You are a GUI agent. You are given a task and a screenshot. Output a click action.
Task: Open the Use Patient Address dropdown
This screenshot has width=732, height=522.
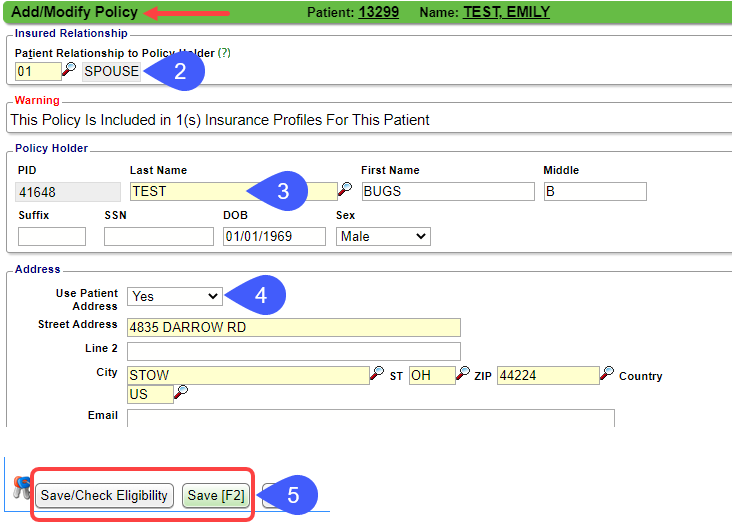(173, 297)
